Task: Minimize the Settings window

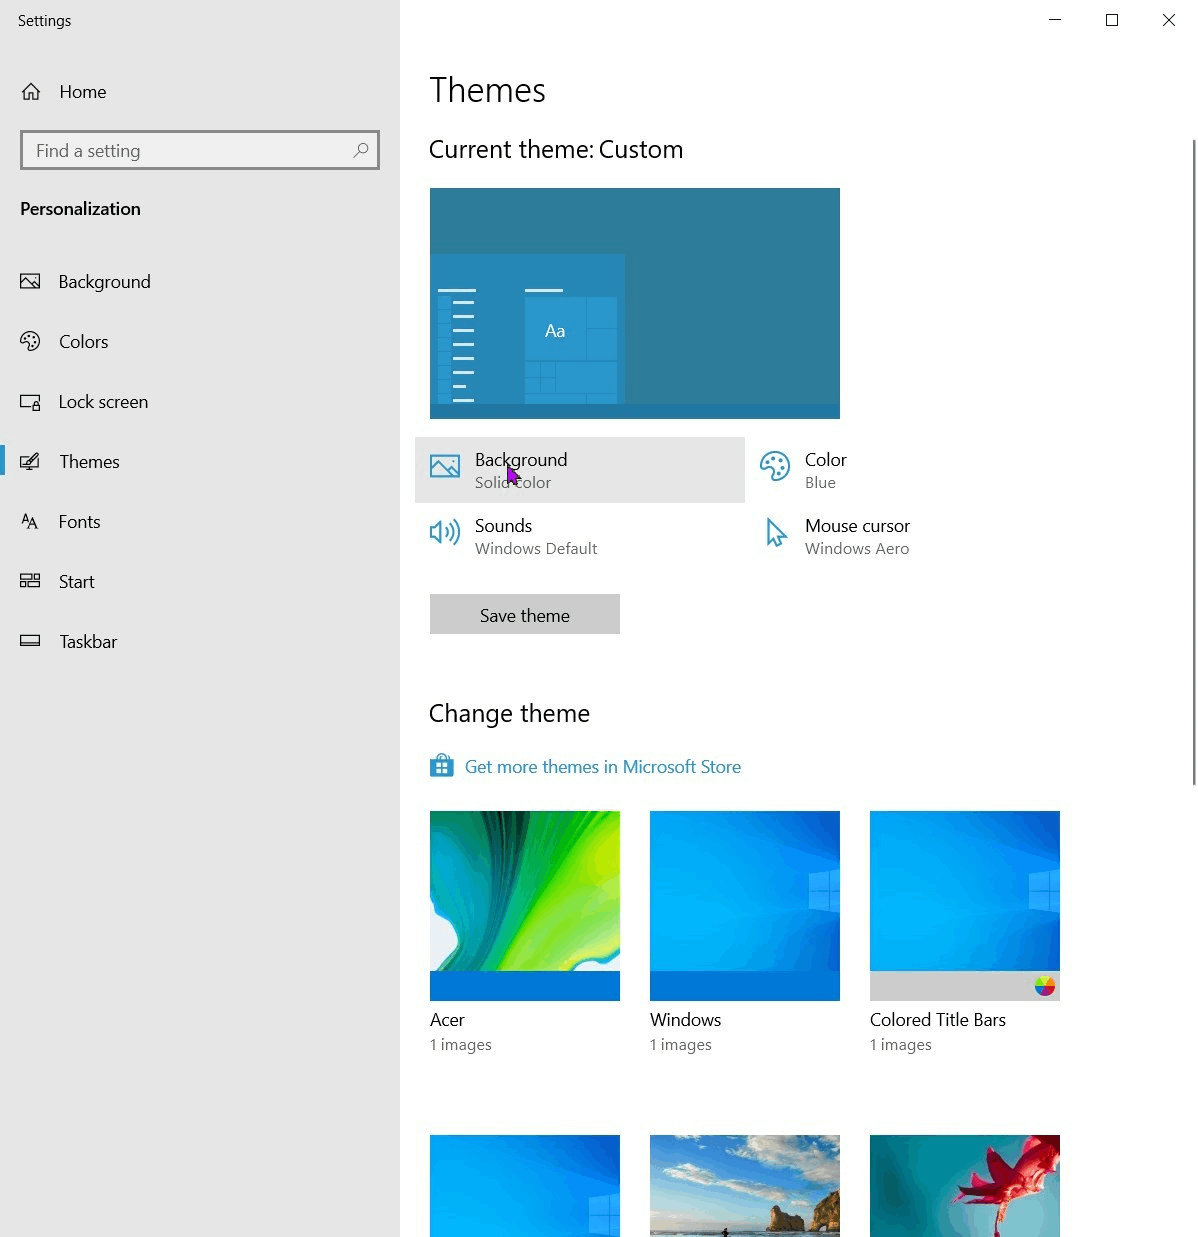Action: coord(1055,20)
